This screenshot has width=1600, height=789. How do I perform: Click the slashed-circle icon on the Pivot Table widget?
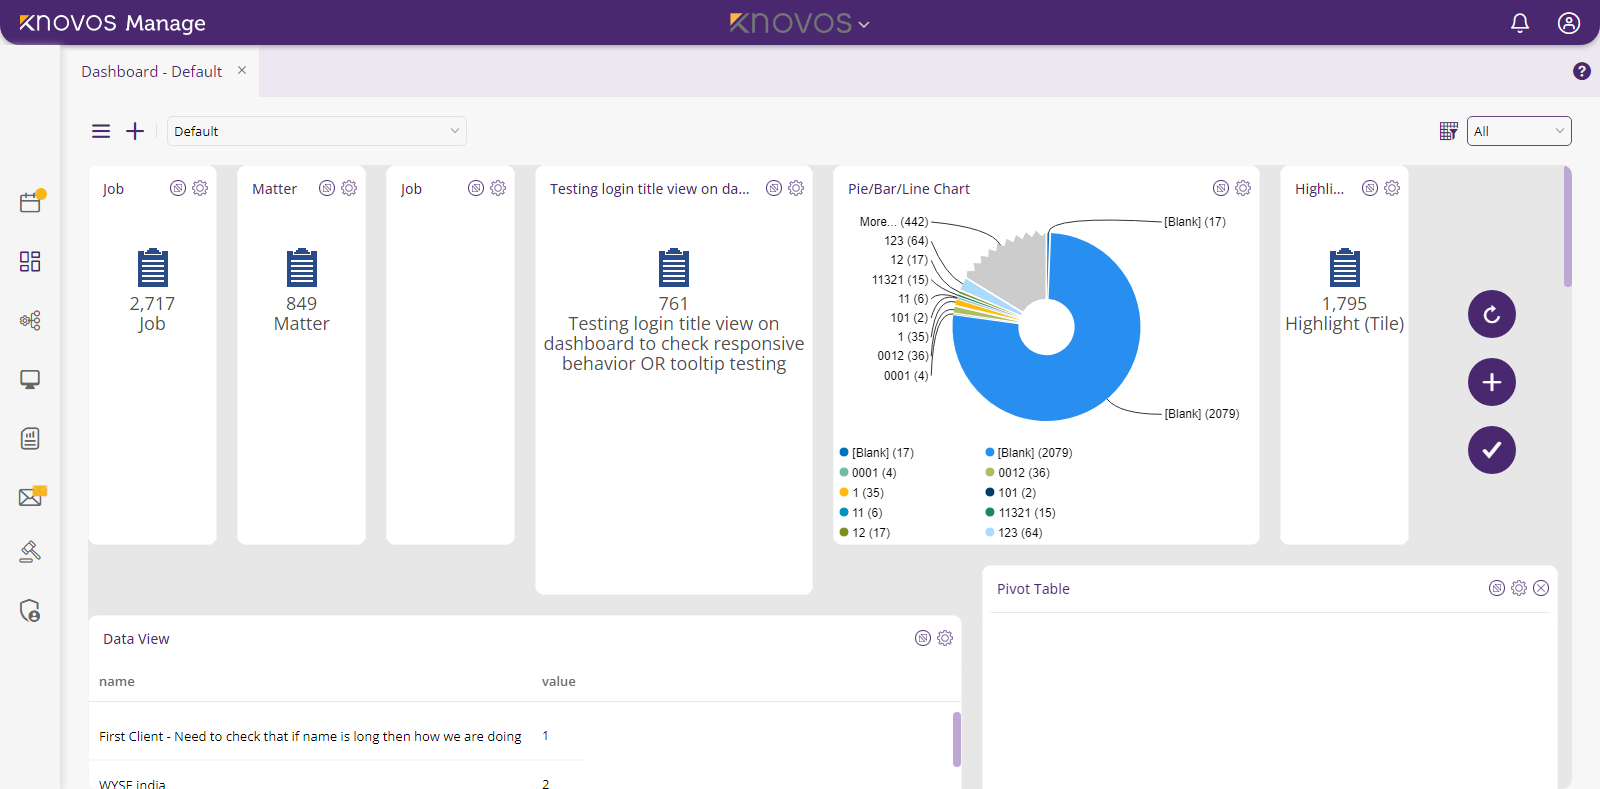click(1497, 588)
